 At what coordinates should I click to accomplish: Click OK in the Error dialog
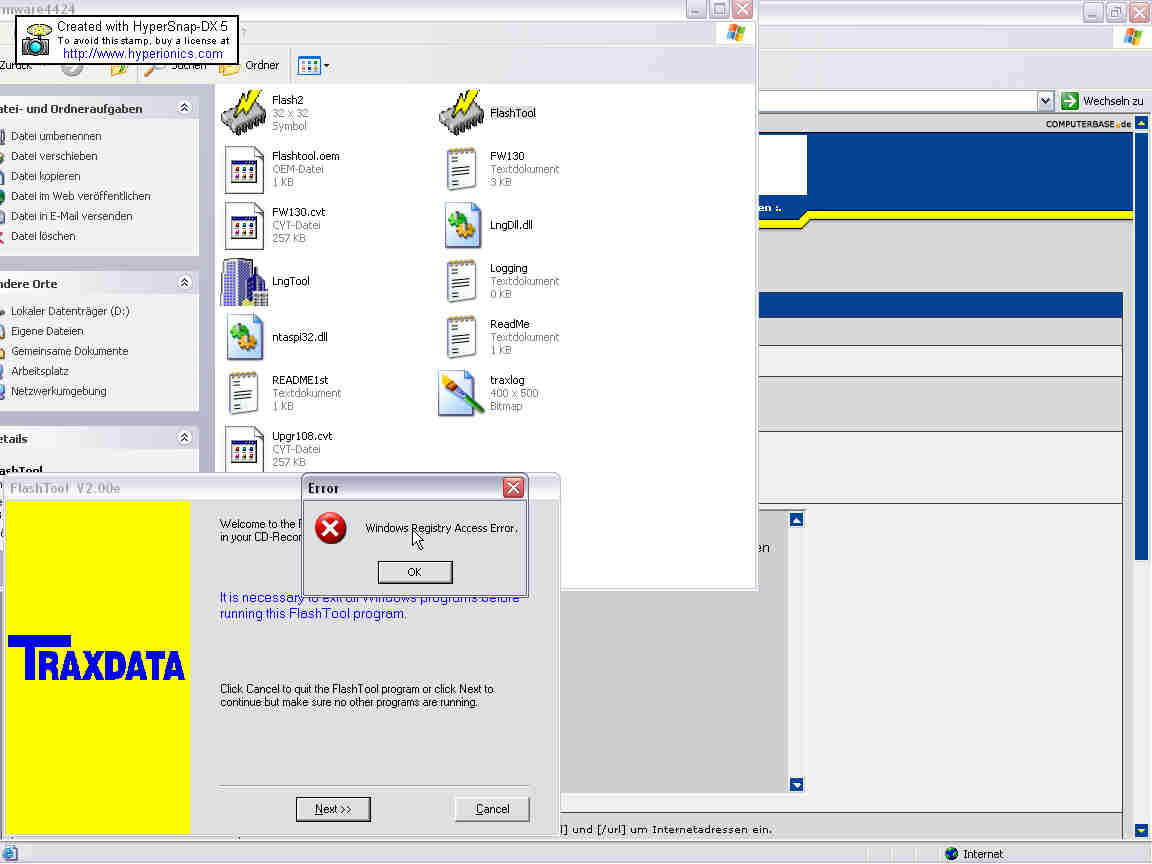pos(414,572)
